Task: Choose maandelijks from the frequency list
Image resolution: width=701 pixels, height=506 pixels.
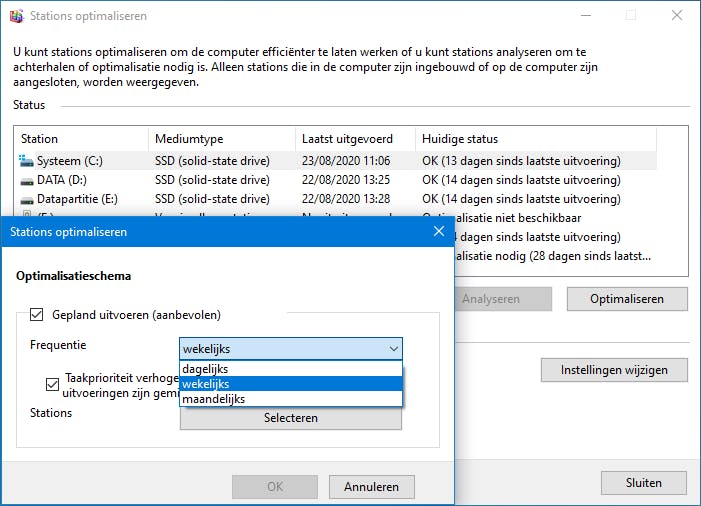Action: point(291,399)
